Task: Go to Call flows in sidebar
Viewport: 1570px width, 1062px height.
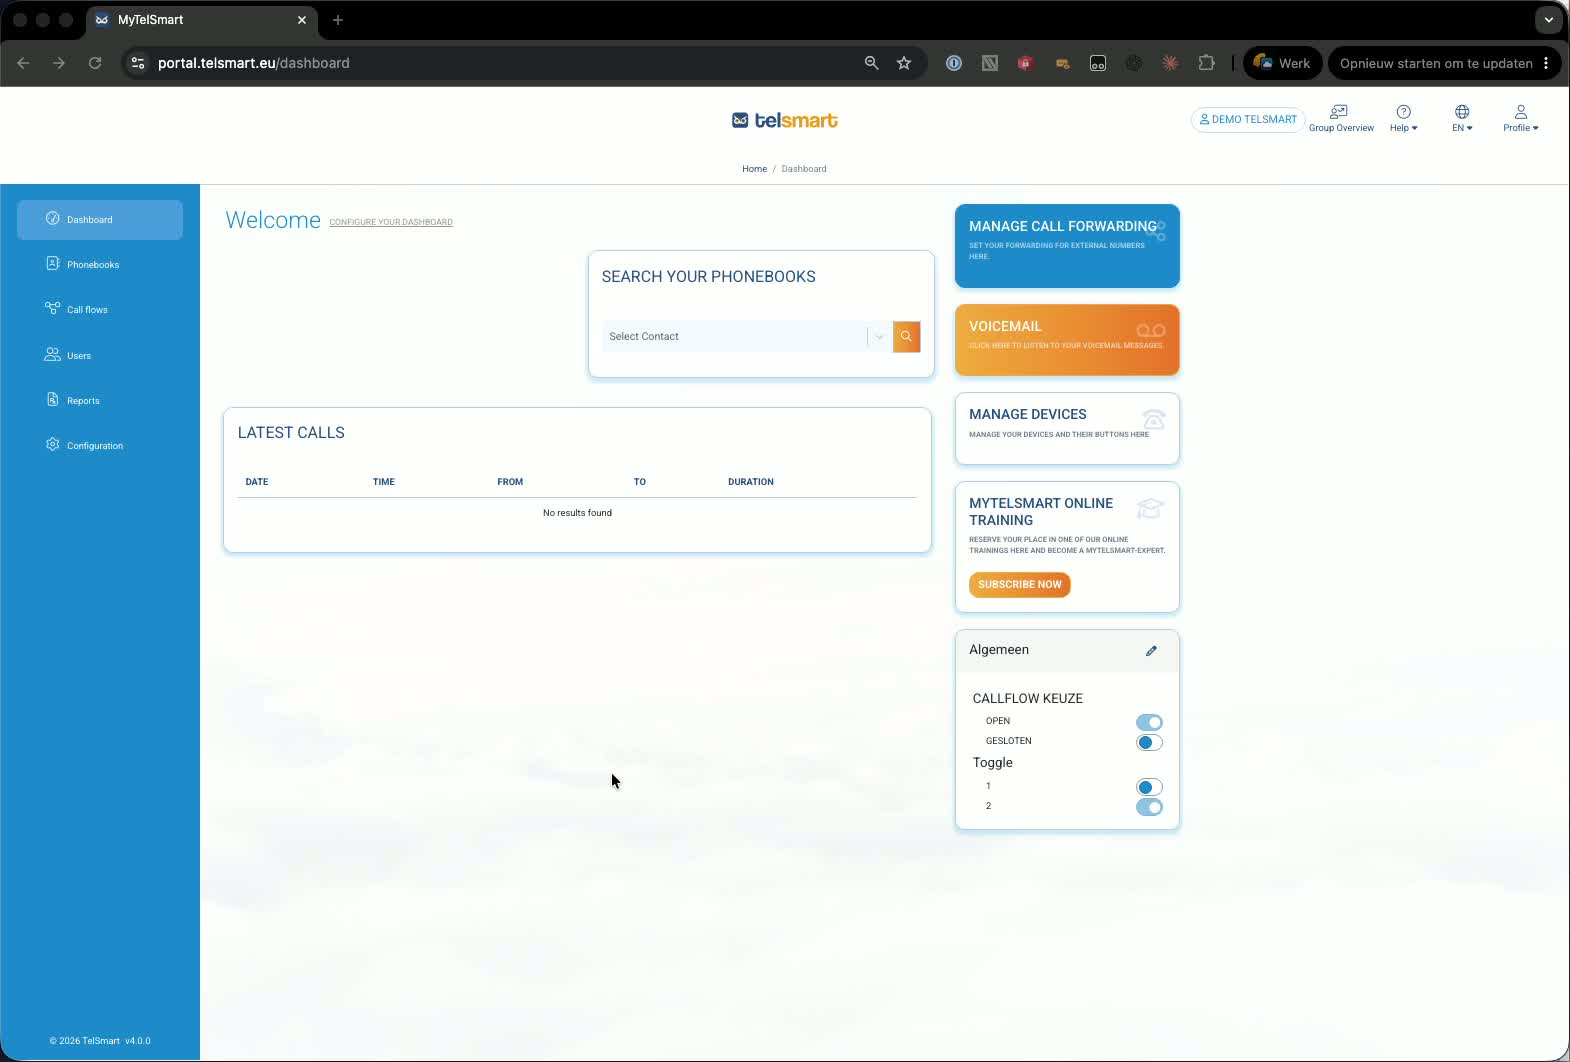Action: coord(100,309)
